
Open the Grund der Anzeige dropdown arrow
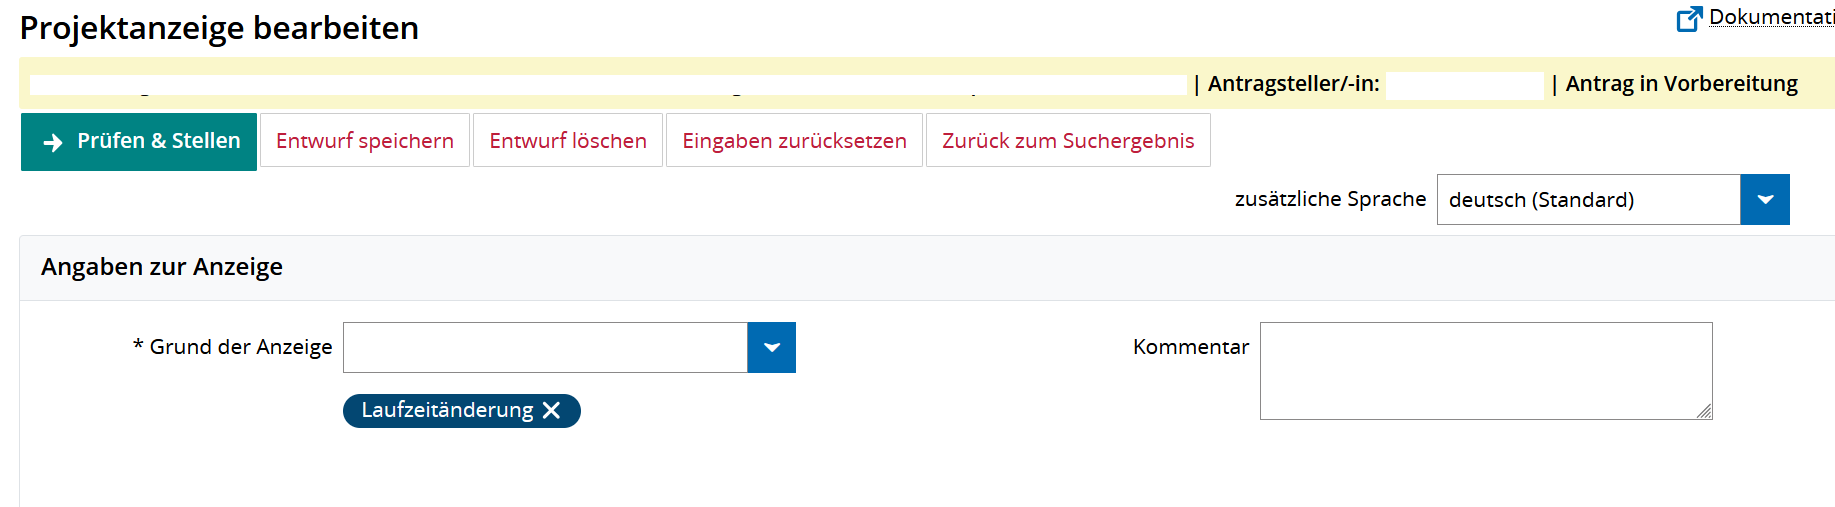771,348
